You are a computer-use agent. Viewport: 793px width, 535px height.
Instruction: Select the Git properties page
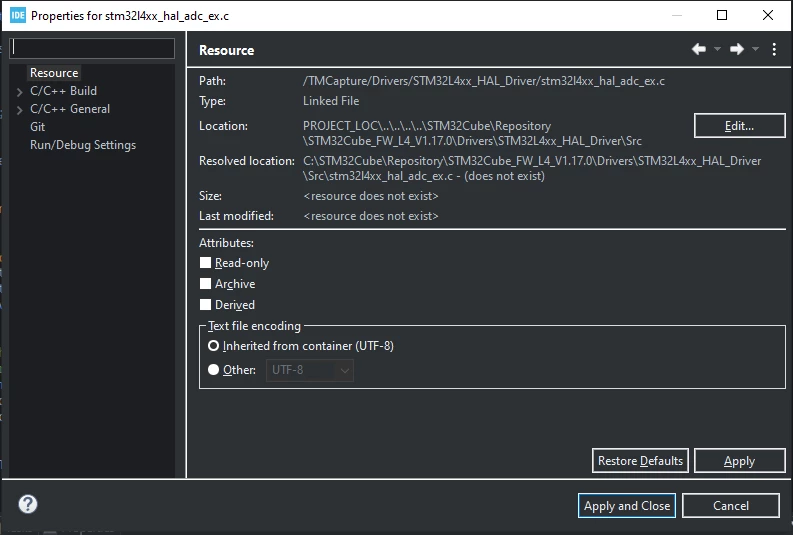tap(37, 127)
